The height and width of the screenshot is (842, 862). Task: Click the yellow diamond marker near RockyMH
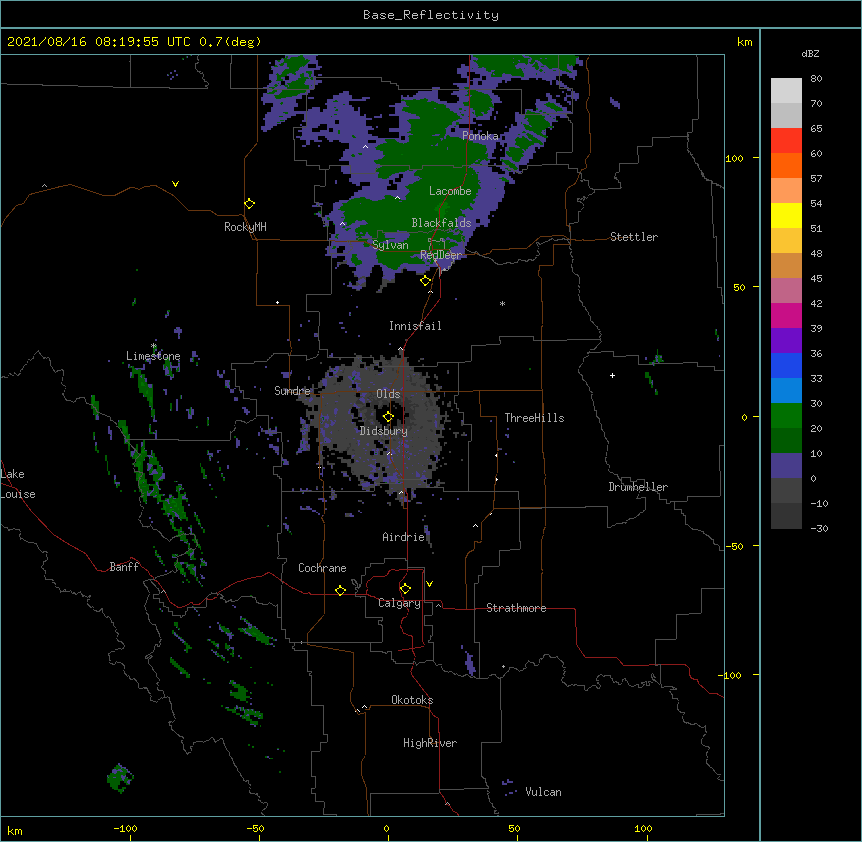pyautogui.click(x=249, y=204)
